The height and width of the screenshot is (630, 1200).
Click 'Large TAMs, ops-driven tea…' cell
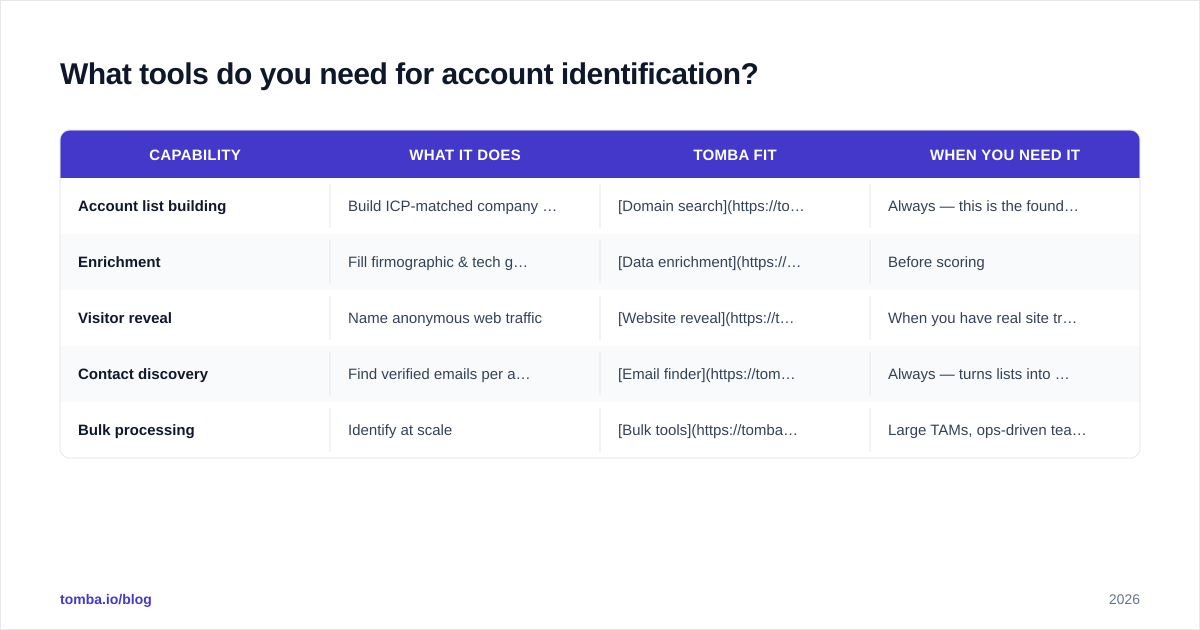tap(1005, 430)
